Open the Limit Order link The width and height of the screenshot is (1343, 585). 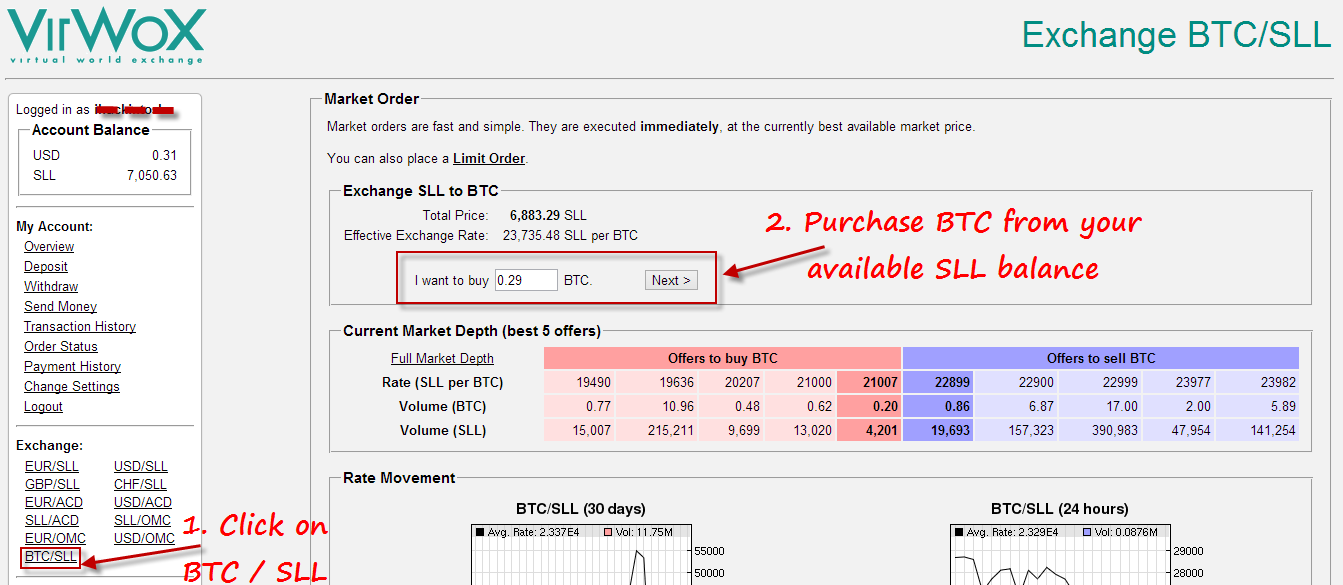tap(489, 159)
